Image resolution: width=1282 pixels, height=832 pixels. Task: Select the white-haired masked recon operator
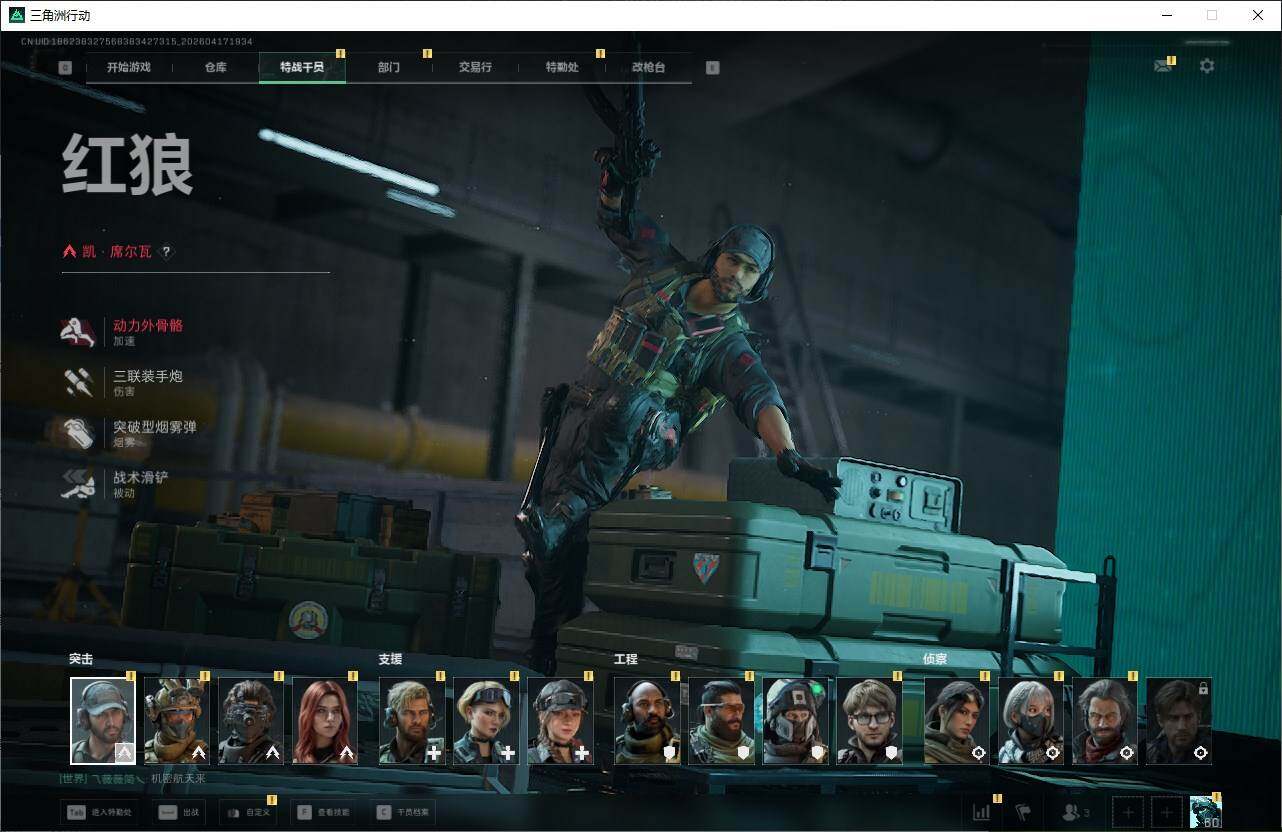click(1031, 721)
